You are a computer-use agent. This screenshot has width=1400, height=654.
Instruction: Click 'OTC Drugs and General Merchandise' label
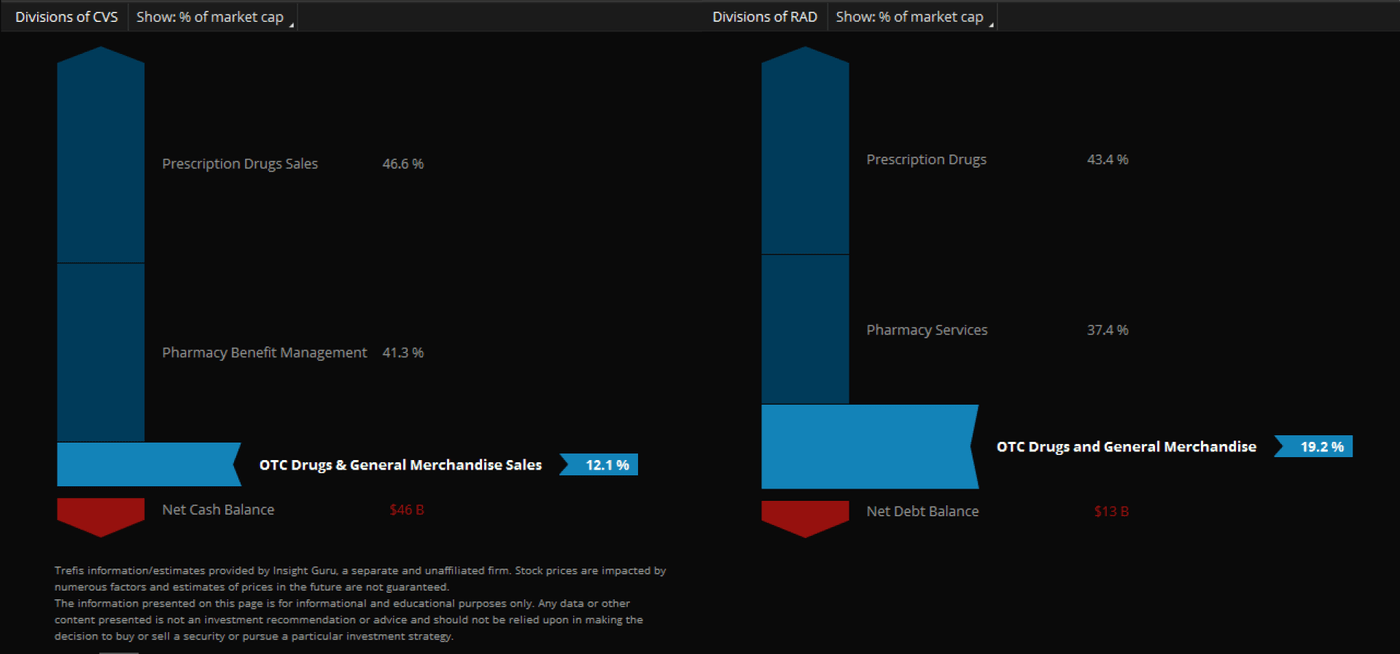coord(1126,447)
